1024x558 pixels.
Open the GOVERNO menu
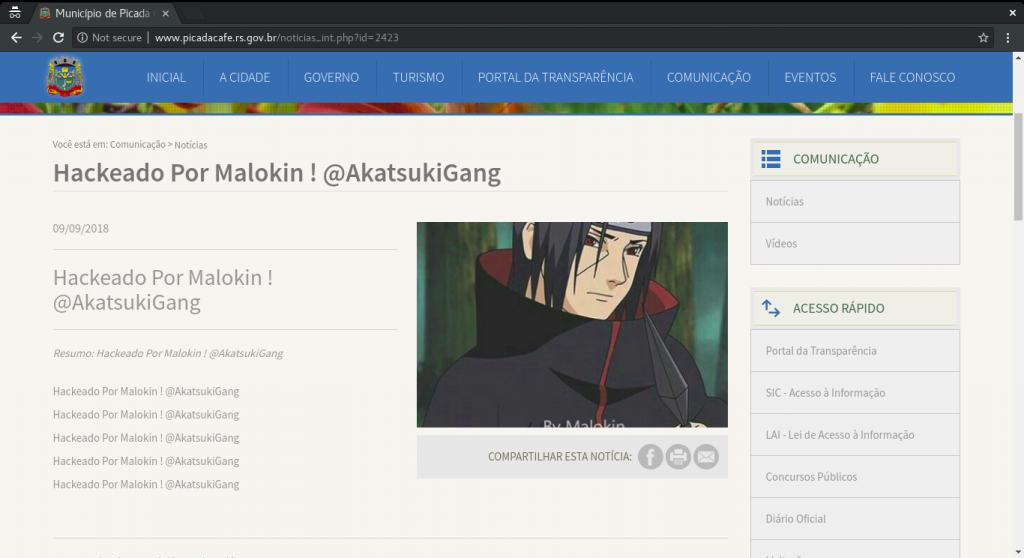[x=331, y=77]
